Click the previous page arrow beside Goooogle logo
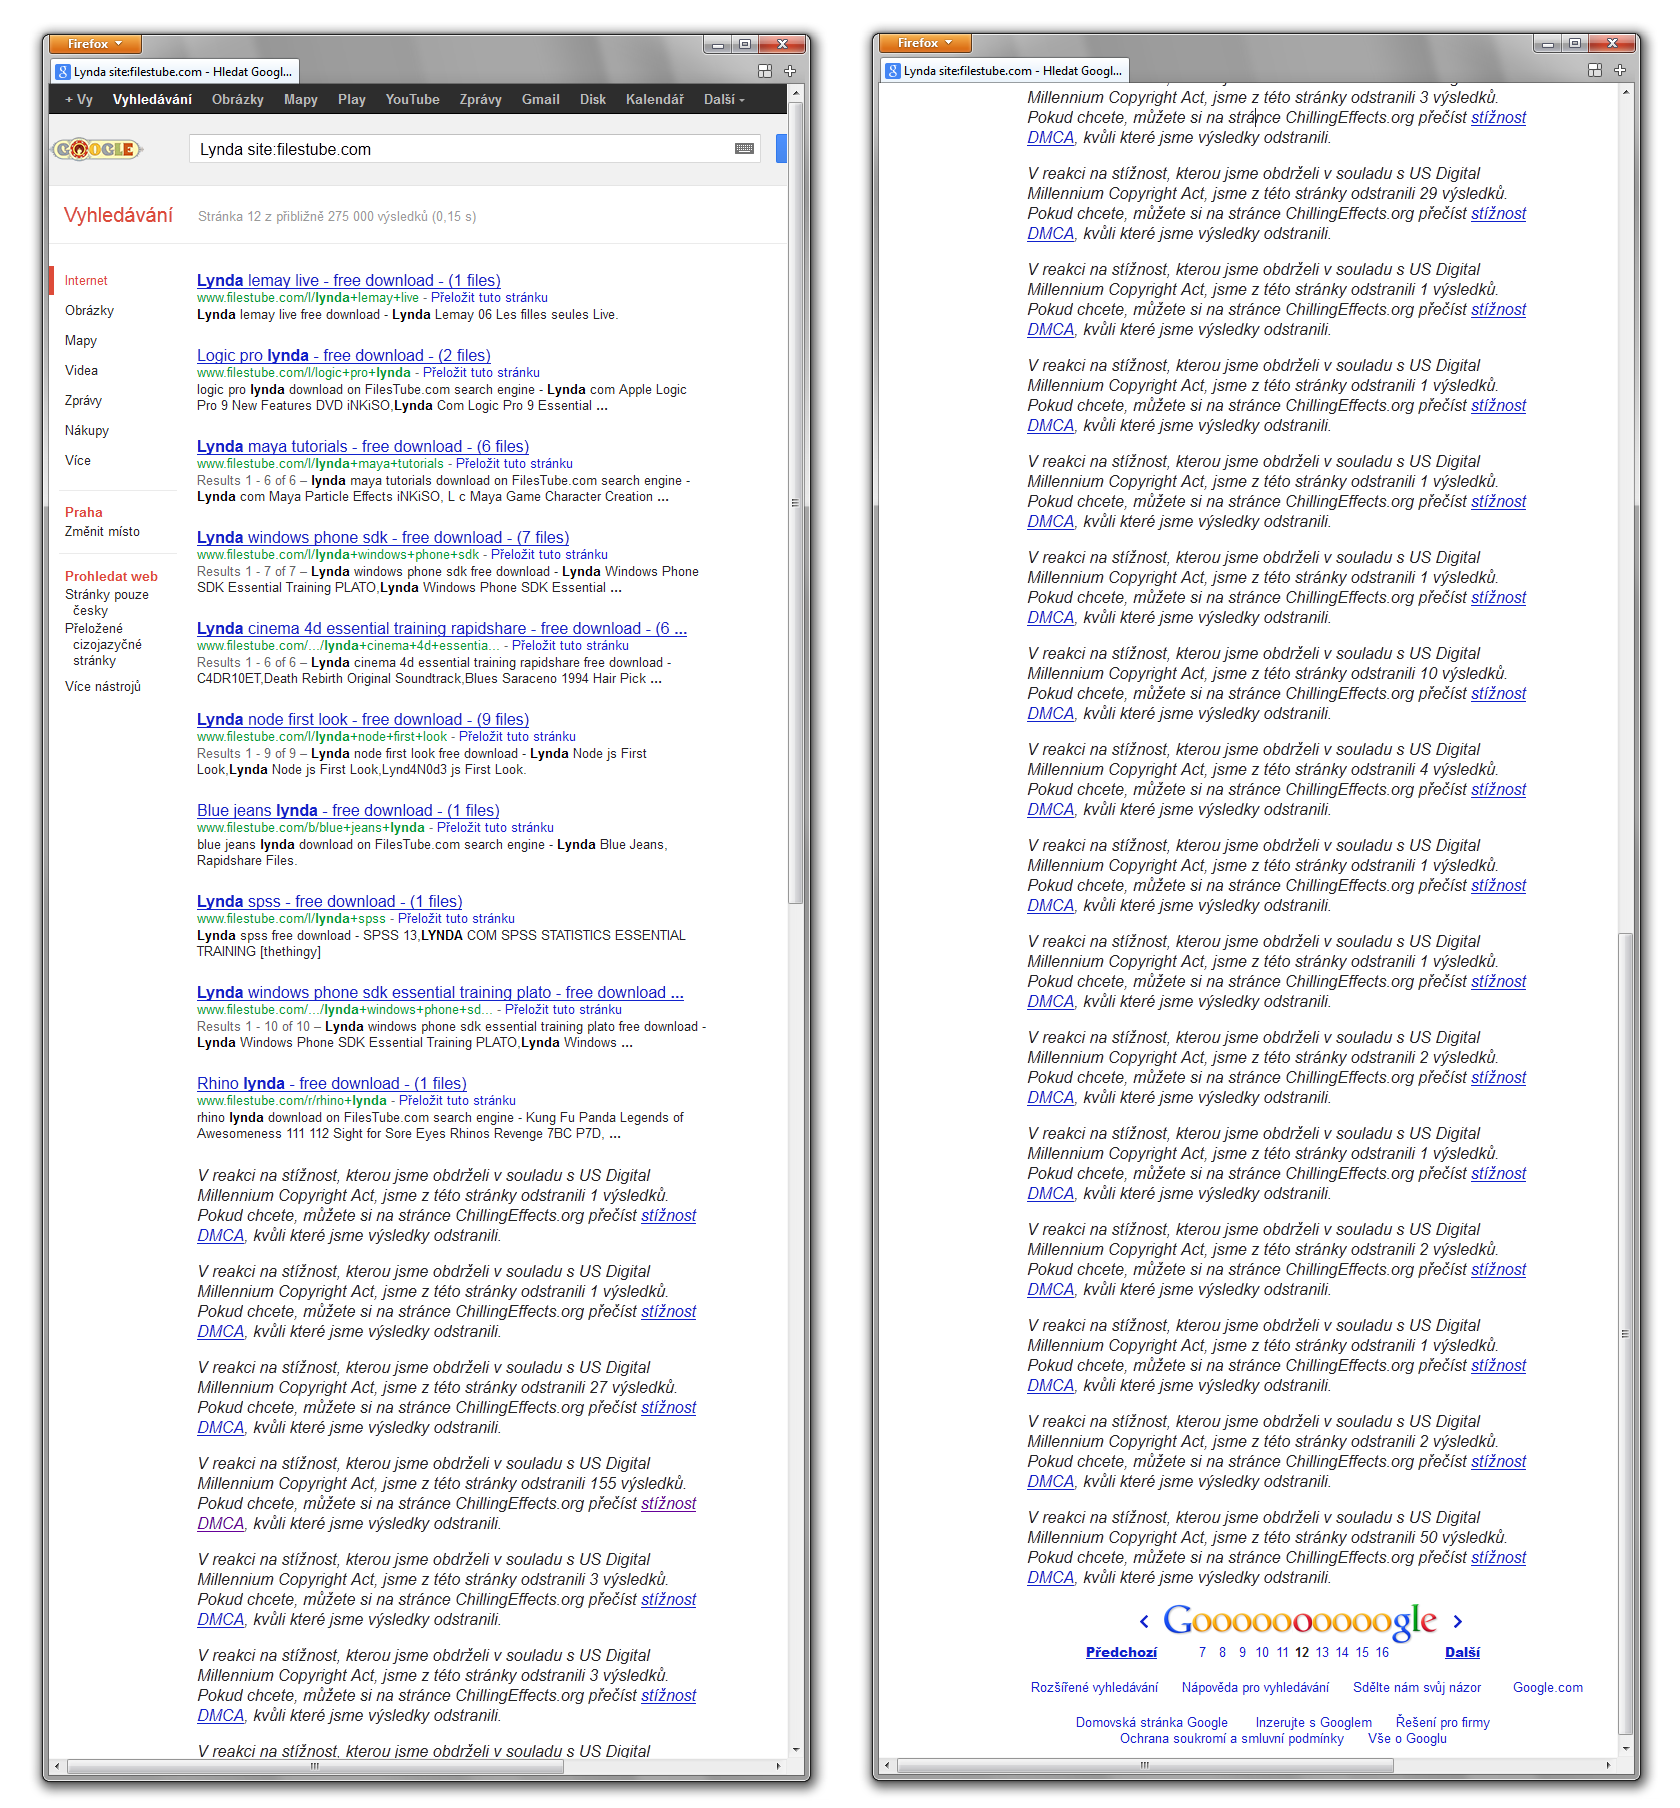This screenshot has width=1680, height=1808. click(x=1144, y=1622)
